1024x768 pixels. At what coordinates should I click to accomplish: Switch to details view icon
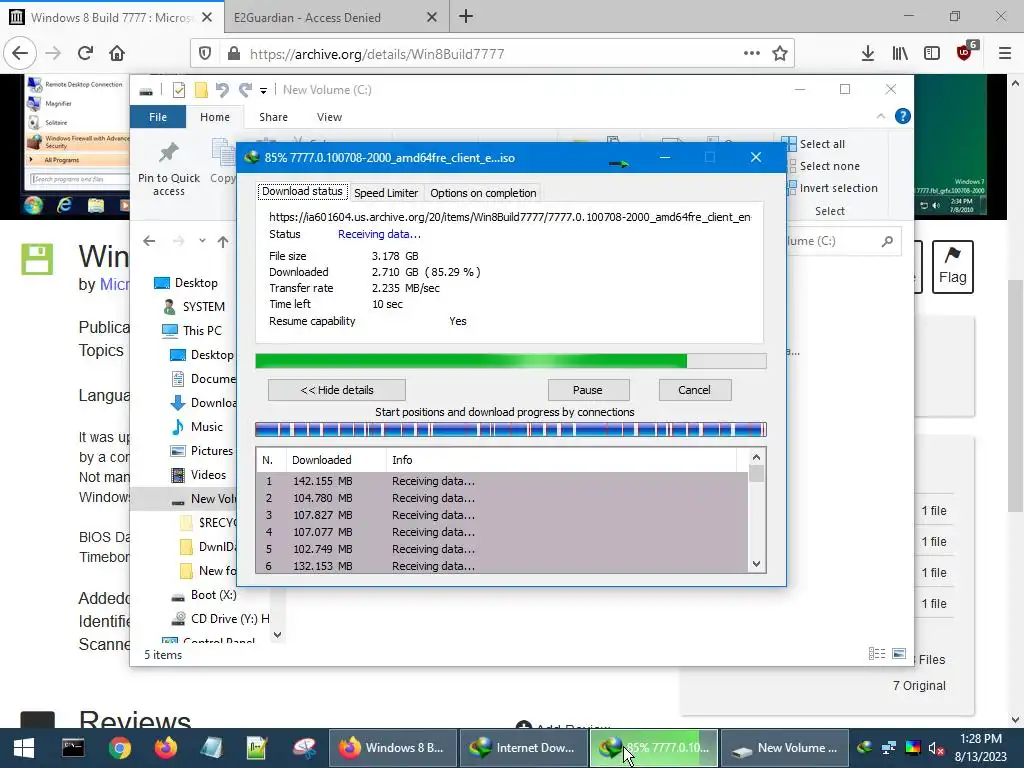pos(876,654)
